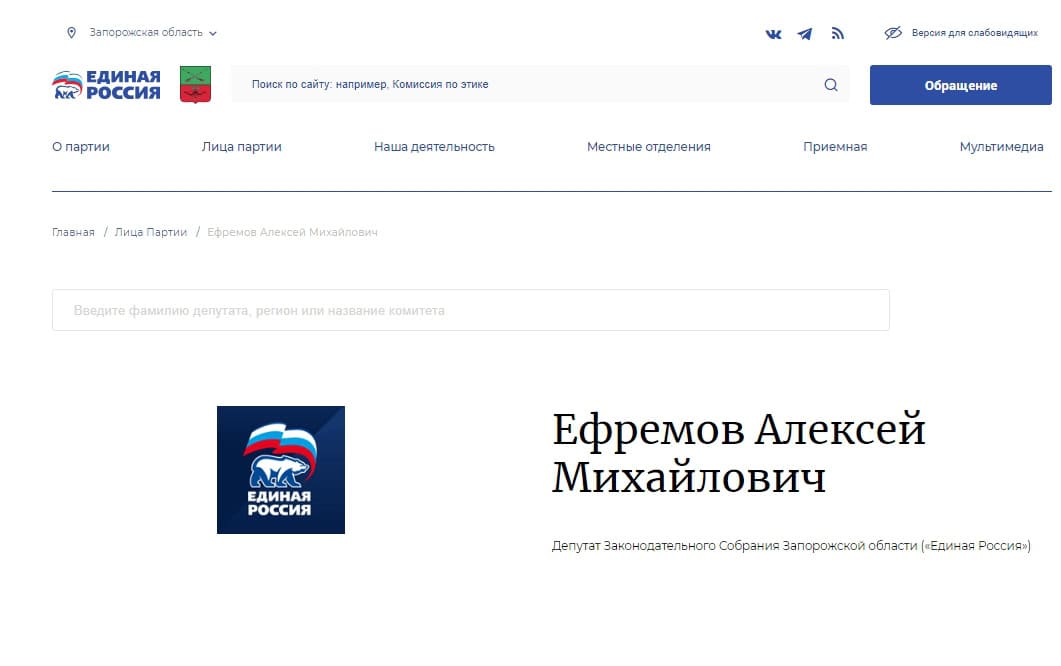
Task: Select Наша деятельность in the navigation
Action: click(434, 146)
